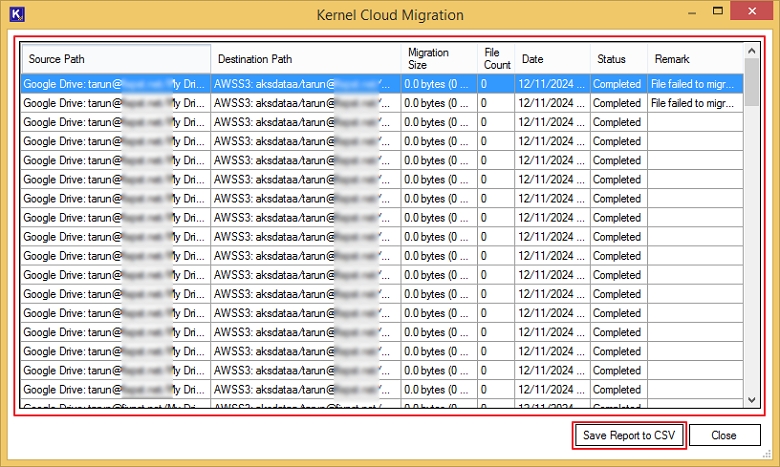Select Source Path cell in the tenth row
The height and width of the screenshot is (467, 780).
tap(115, 256)
